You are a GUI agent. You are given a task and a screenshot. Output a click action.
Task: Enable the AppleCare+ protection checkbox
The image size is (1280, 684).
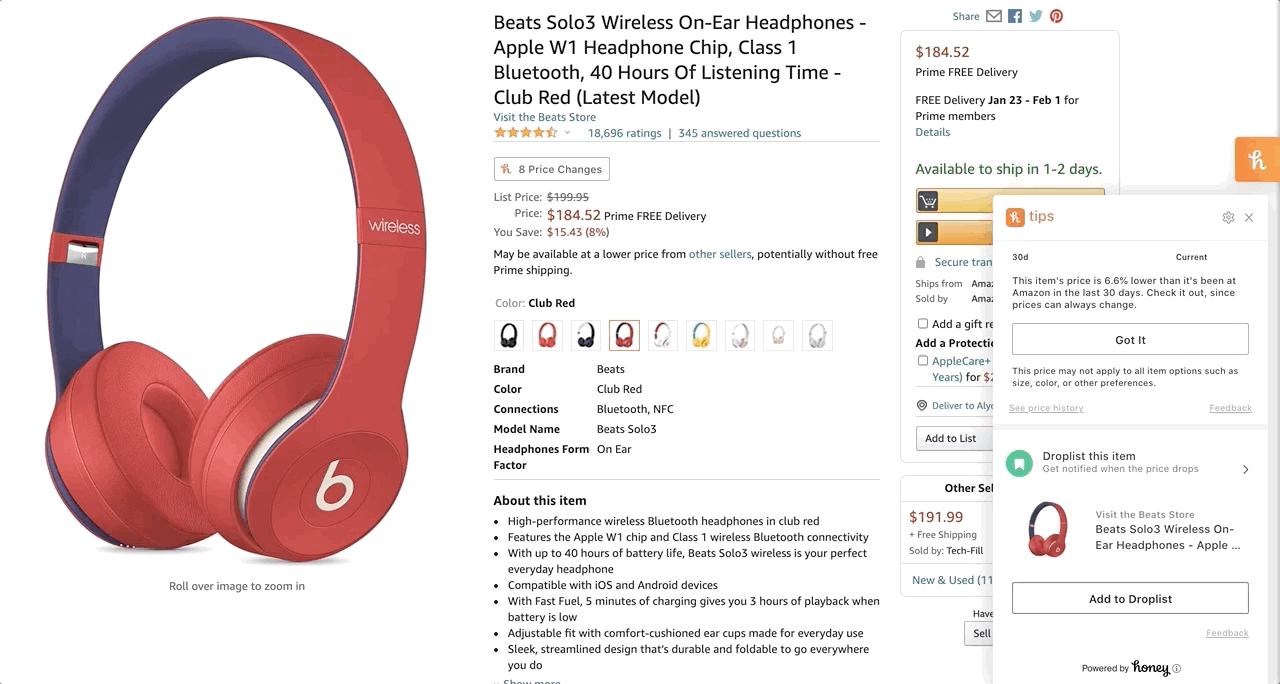click(x=923, y=361)
